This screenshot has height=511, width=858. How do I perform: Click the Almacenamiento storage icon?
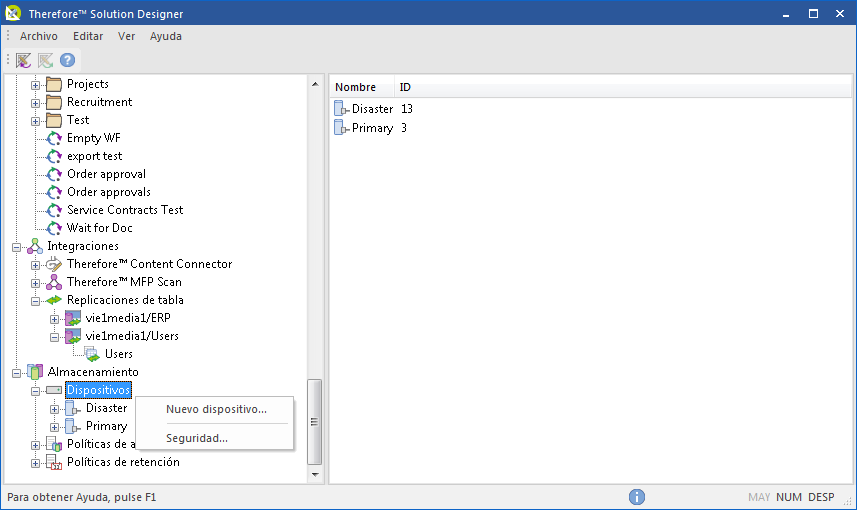35,373
